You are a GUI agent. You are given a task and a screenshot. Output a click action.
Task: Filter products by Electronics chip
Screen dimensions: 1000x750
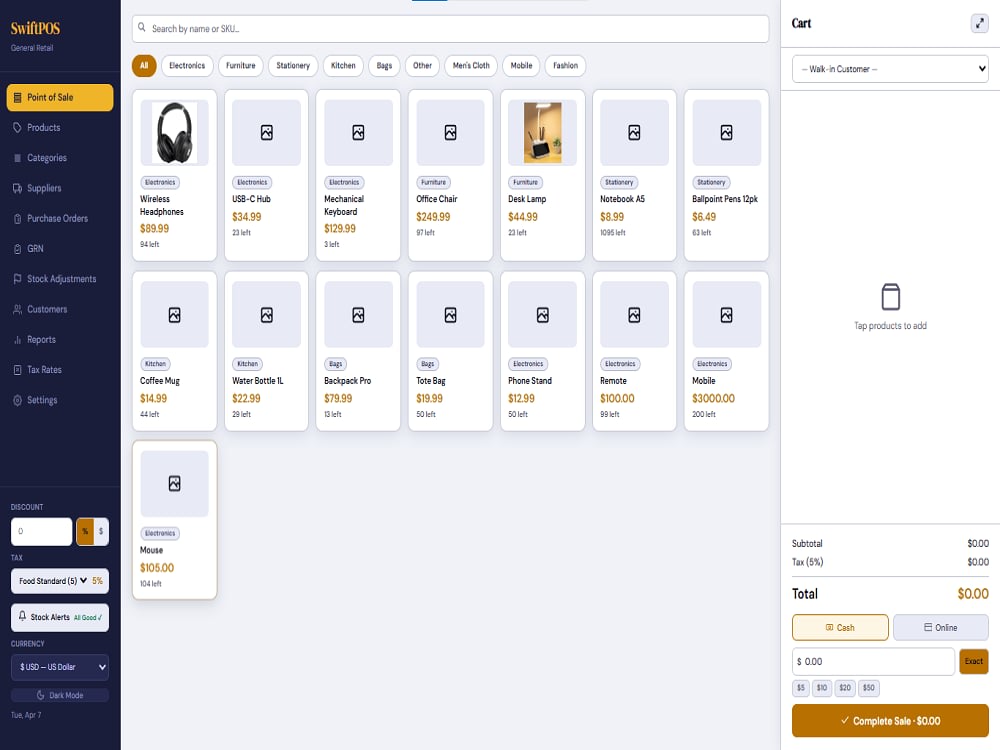tap(187, 66)
